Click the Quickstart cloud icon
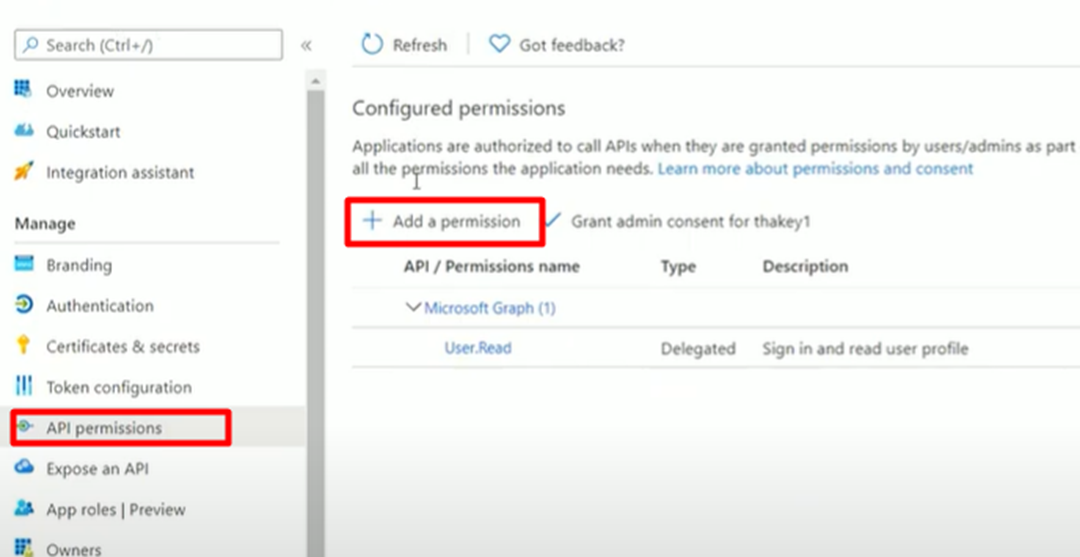The width and height of the screenshot is (1080, 557). [23, 131]
